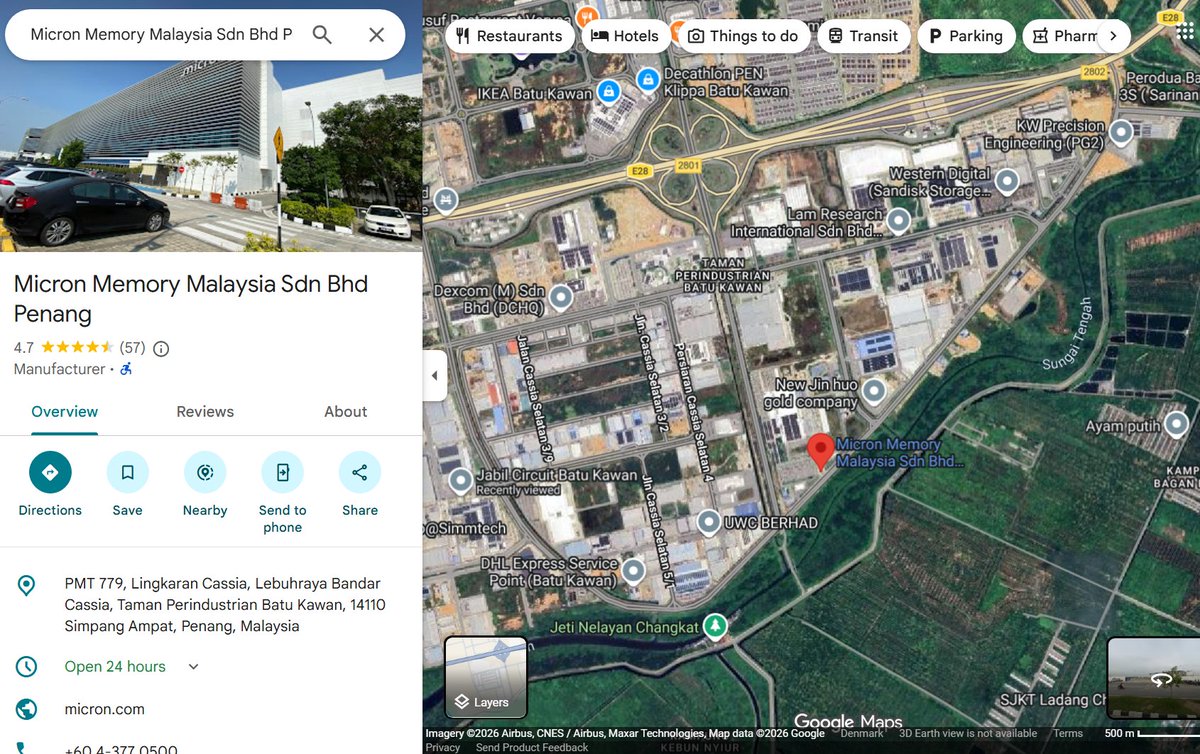Select the Parking chip
This screenshot has width=1200, height=754.
[x=966, y=36]
